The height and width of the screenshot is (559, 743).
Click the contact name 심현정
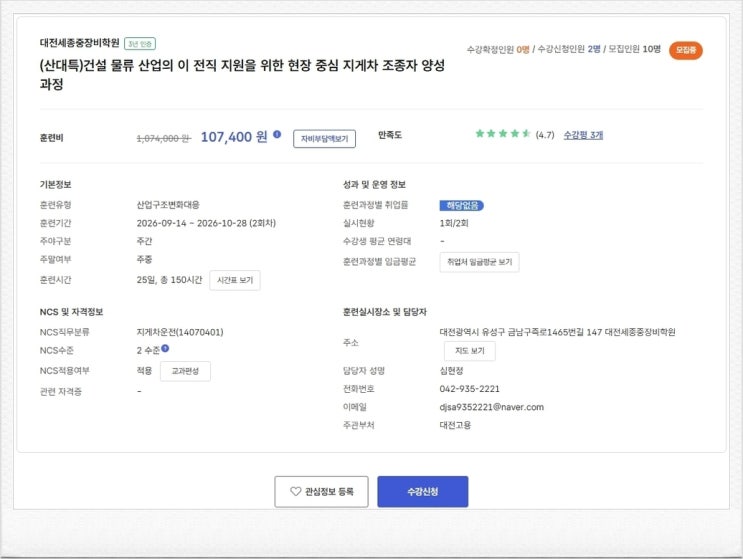[452, 371]
